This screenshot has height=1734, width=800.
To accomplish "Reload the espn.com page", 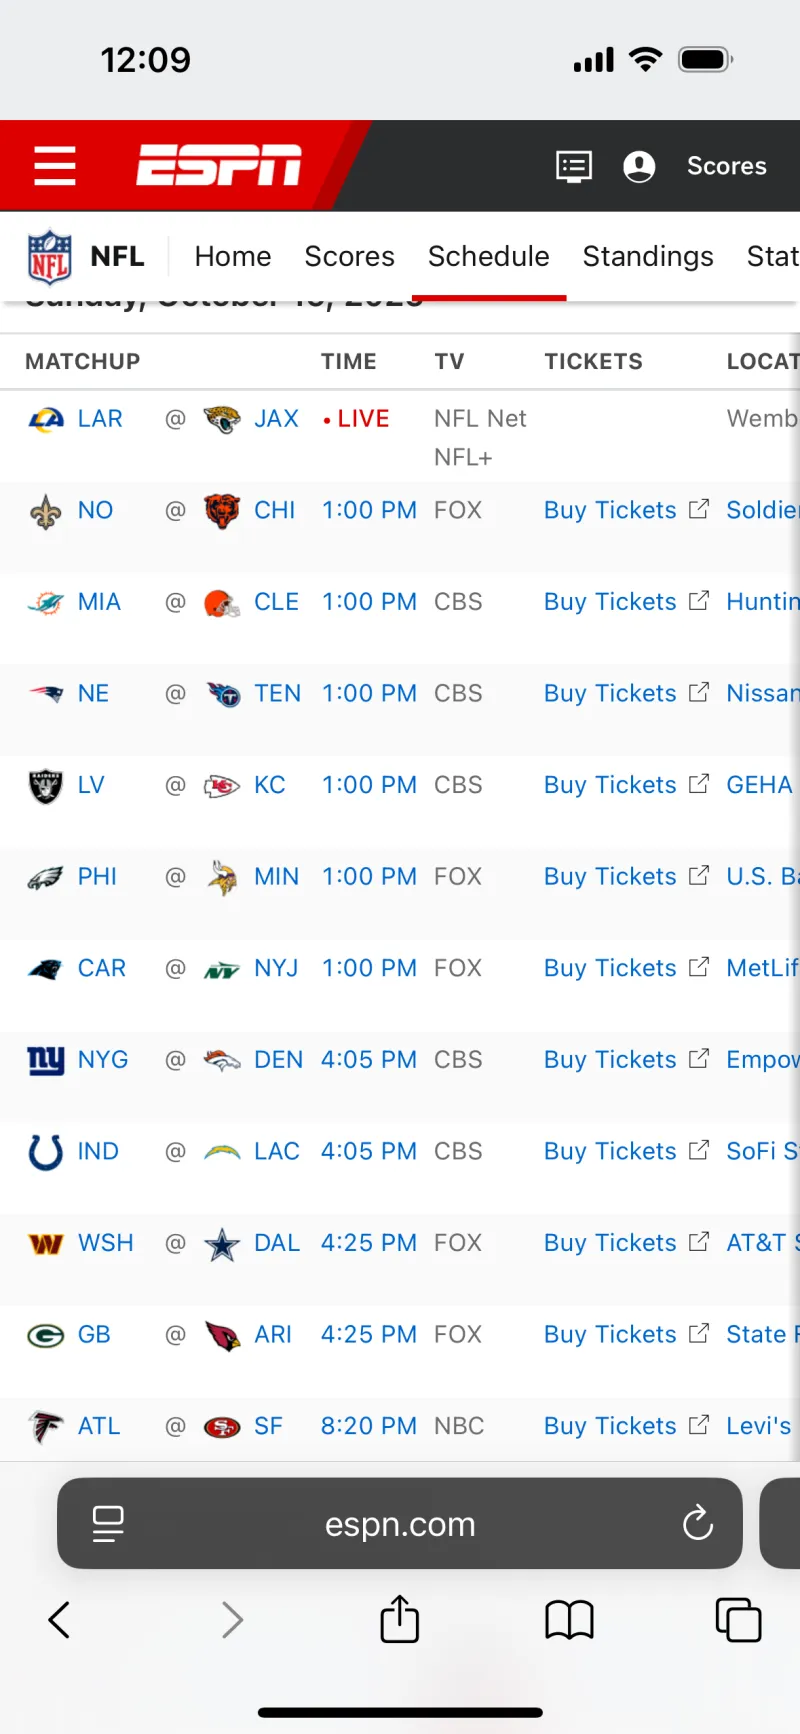I will [x=697, y=1524].
